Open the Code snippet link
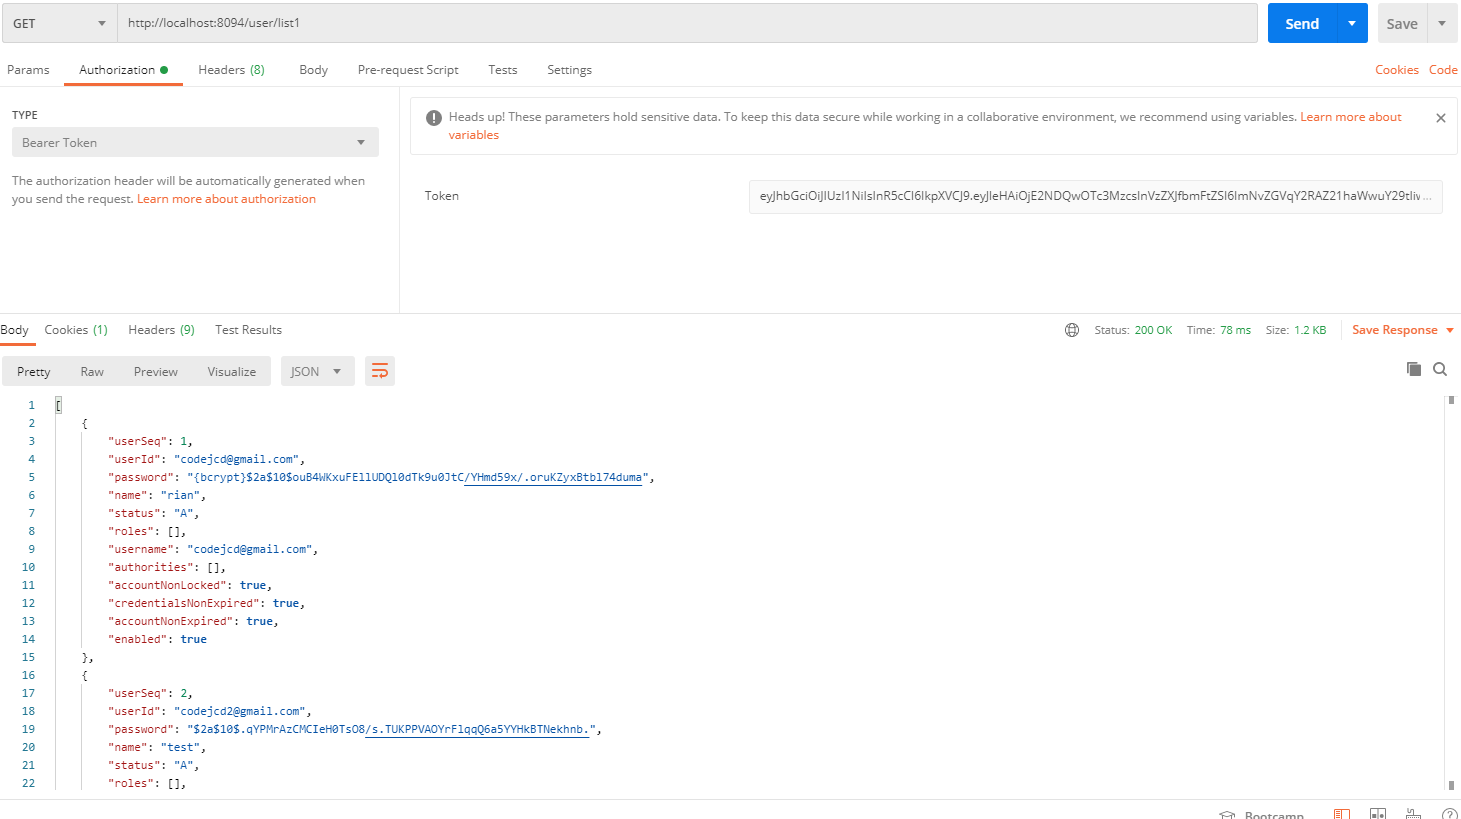 point(1443,70)
